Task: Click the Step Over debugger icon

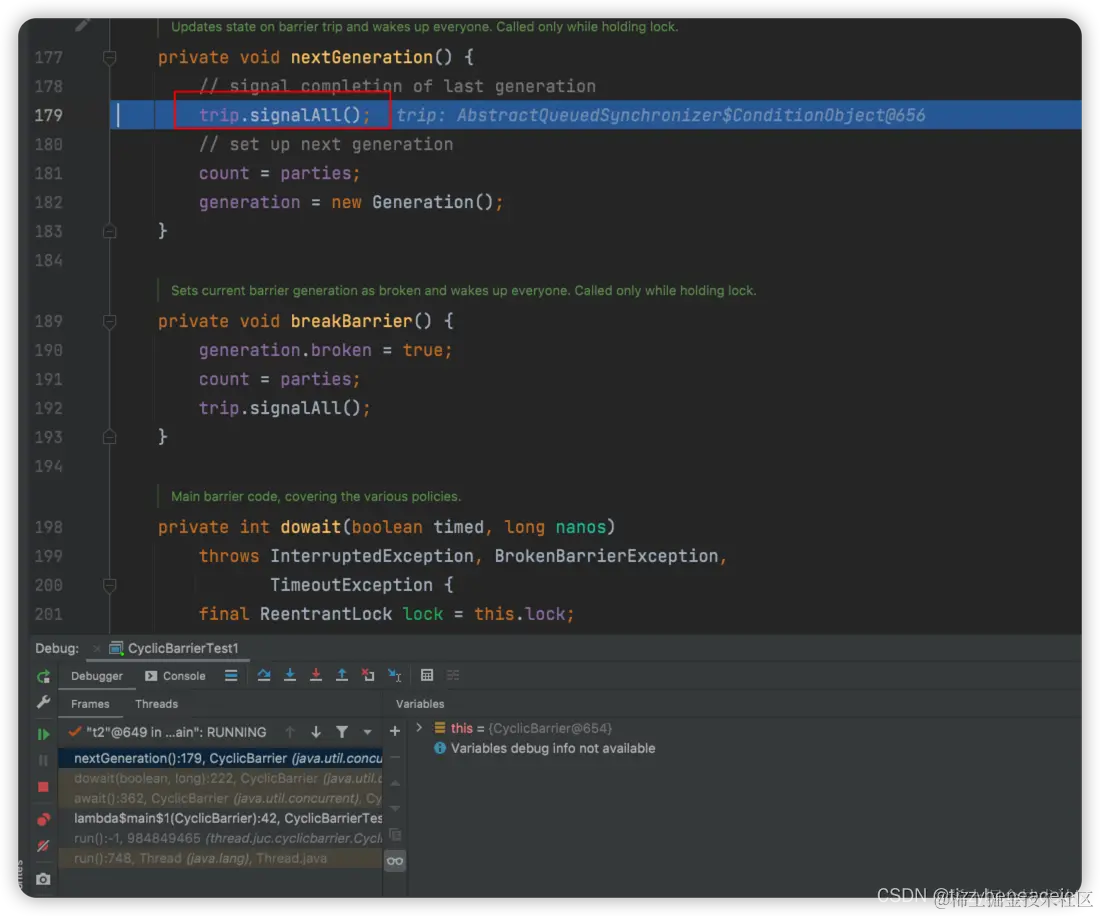Action: (264, 675)
